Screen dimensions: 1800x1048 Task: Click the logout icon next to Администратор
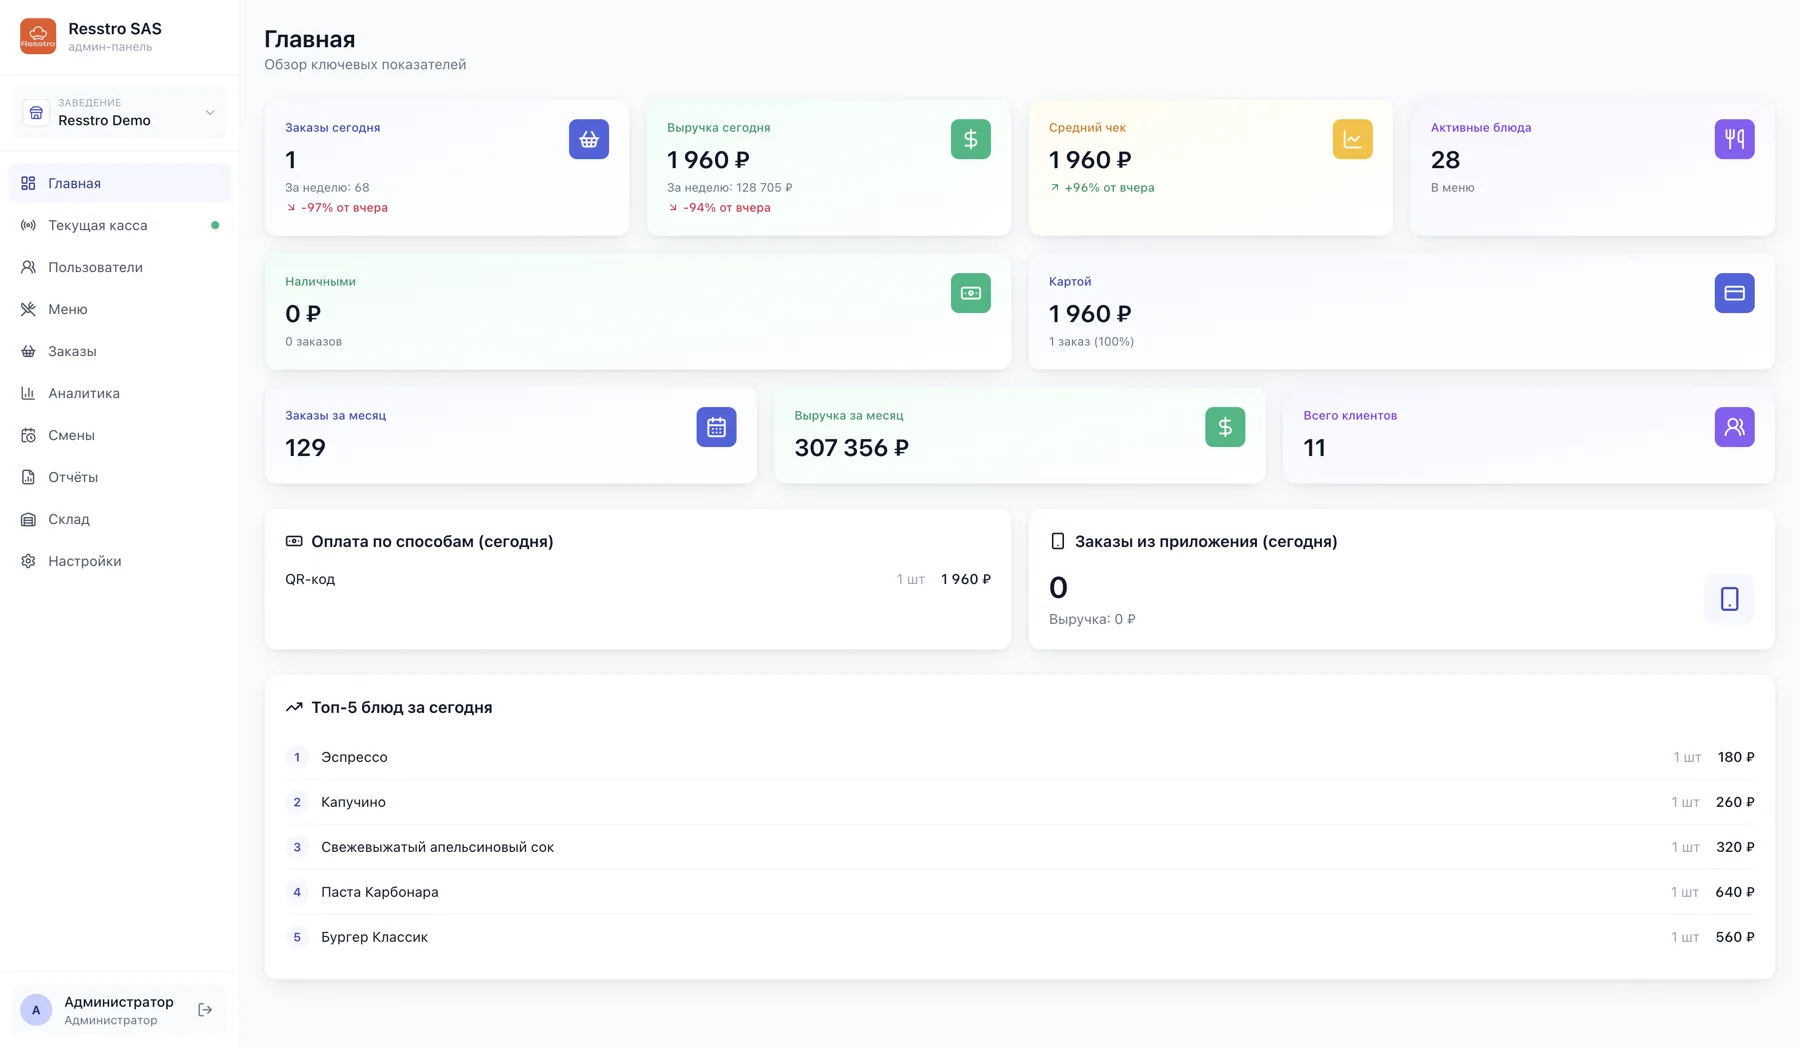[205, 1010]
